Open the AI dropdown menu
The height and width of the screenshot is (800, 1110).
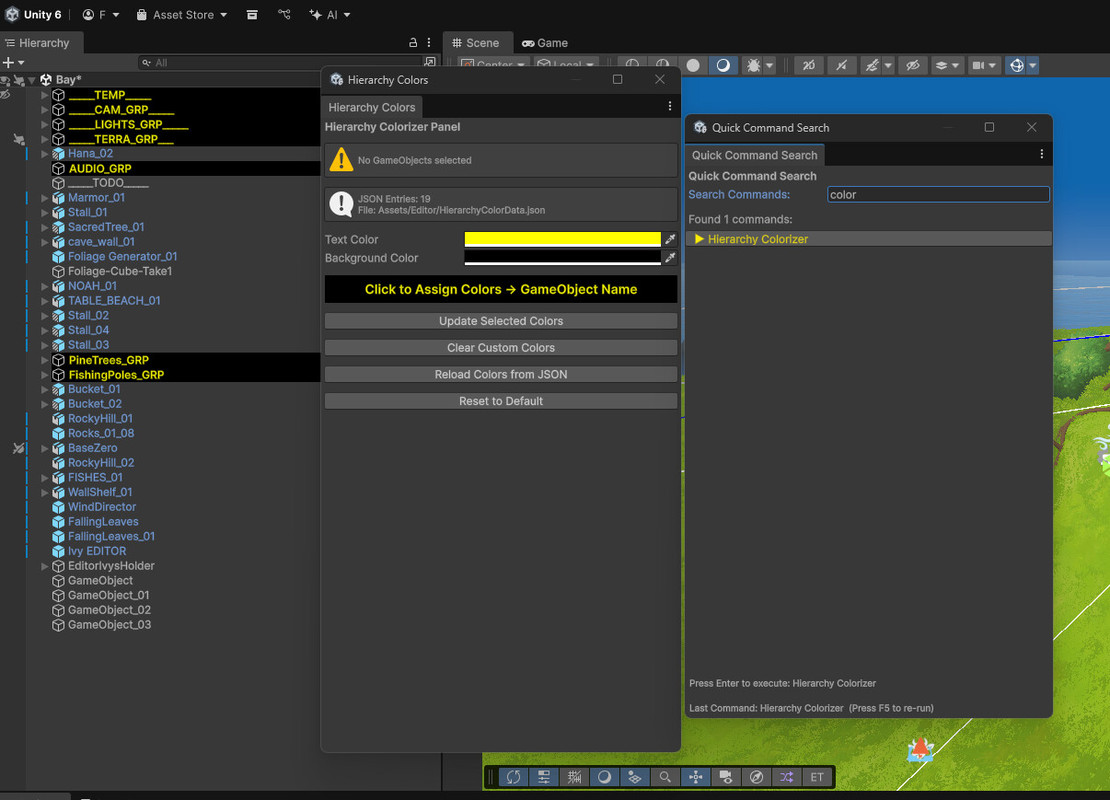(330, 15)
